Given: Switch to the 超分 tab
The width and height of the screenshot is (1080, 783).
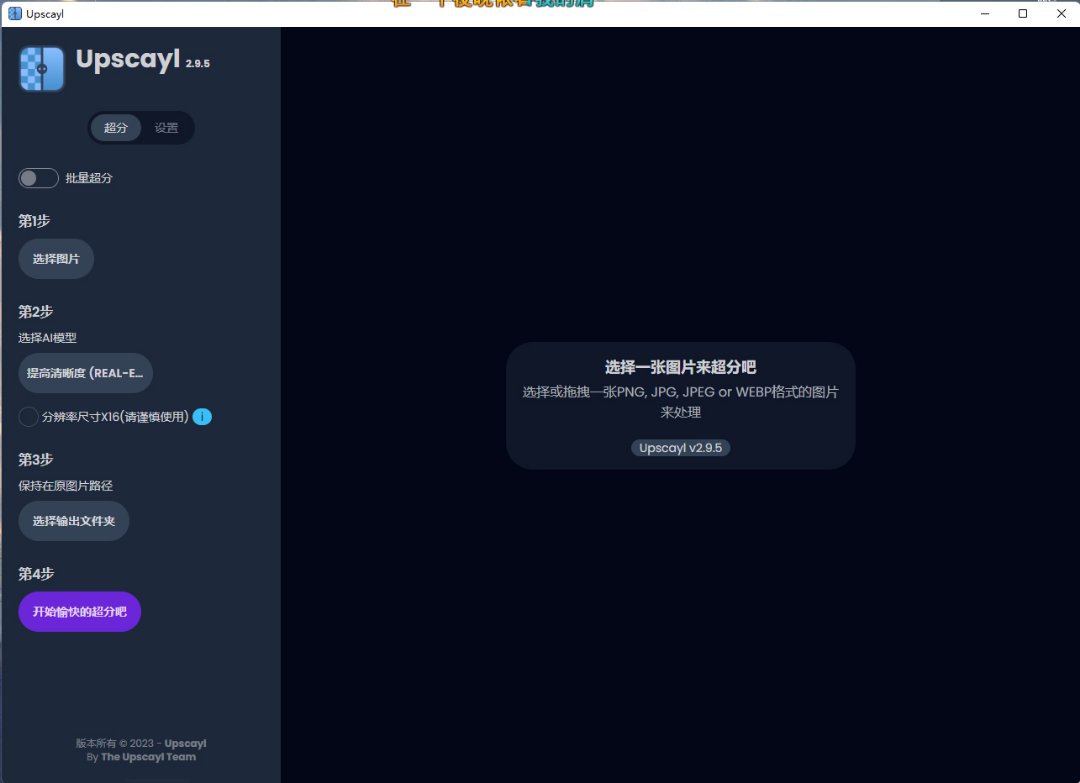Looking at the screenshot, I should pyautogui.click(x=116, y=128).
